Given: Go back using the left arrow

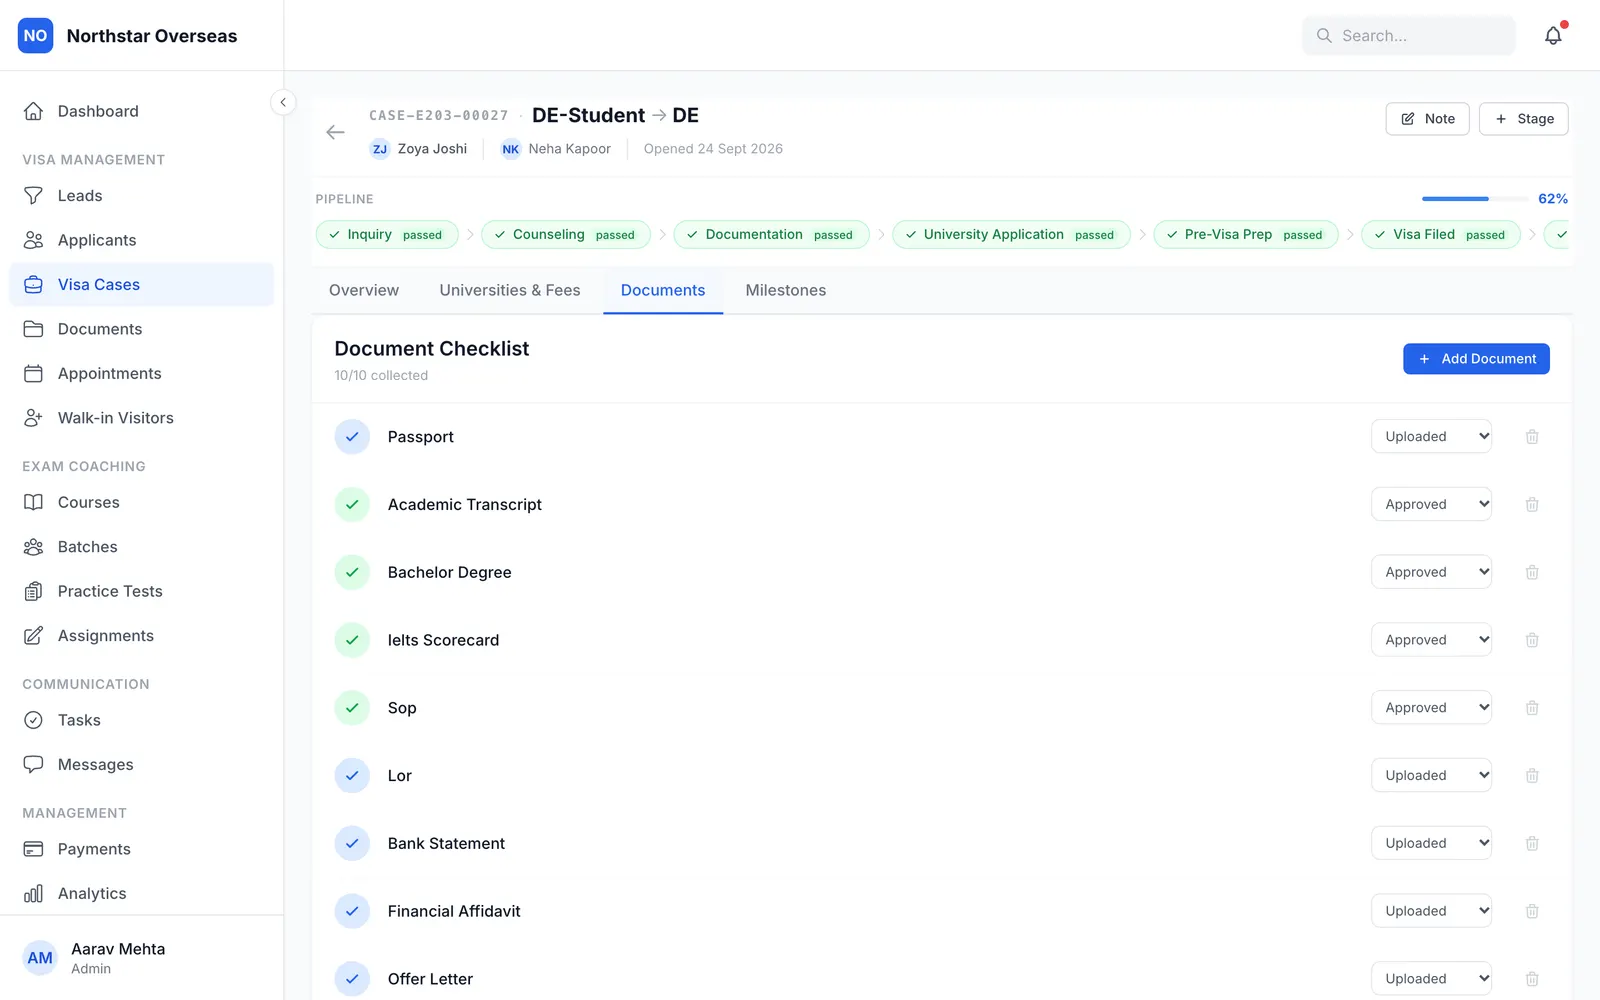Looking at the screenshot, I should tap(335, 132).
